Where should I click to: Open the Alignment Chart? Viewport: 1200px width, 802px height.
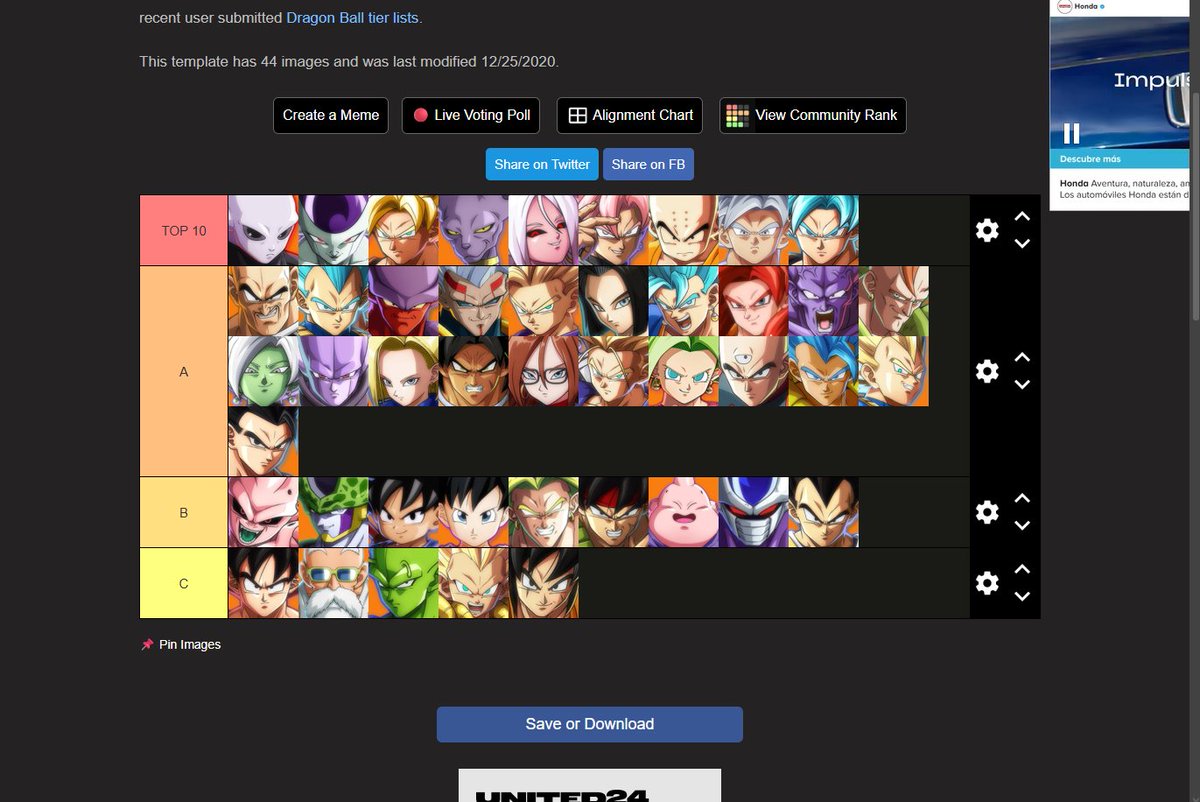click(x=631, y=115)
